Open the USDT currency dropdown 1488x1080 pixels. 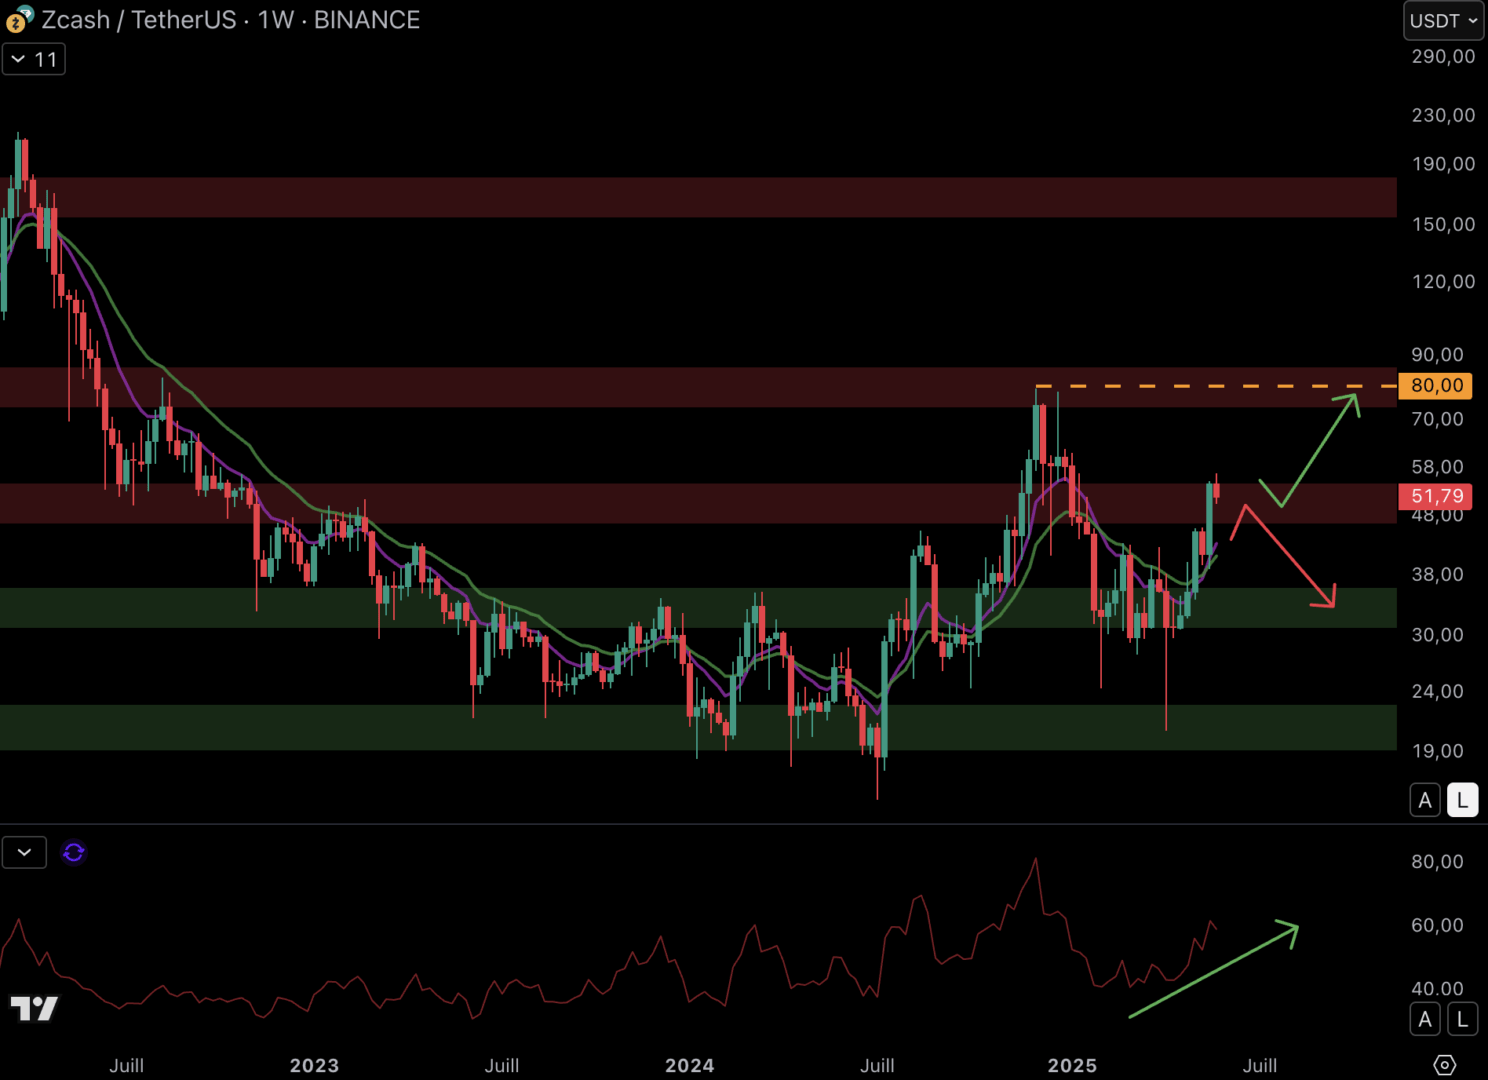pyautogui.click(x=1443, y=21)
